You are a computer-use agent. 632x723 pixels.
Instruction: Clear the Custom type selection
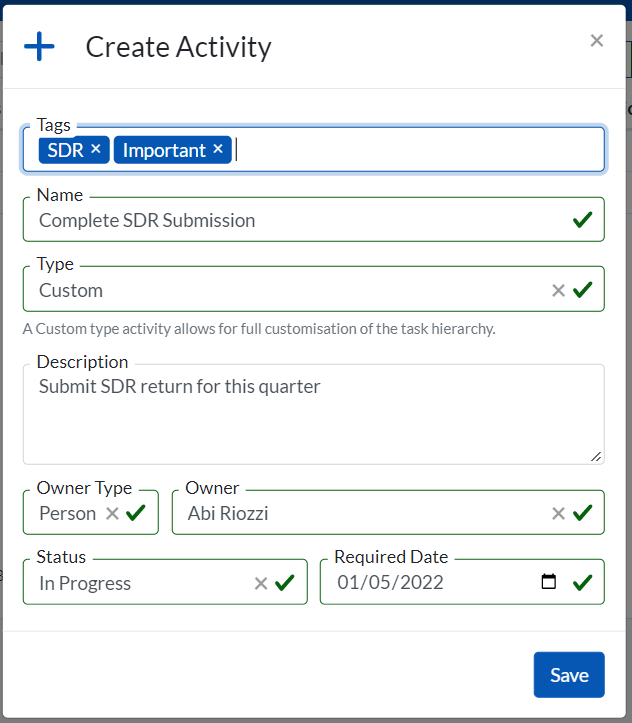559,290
